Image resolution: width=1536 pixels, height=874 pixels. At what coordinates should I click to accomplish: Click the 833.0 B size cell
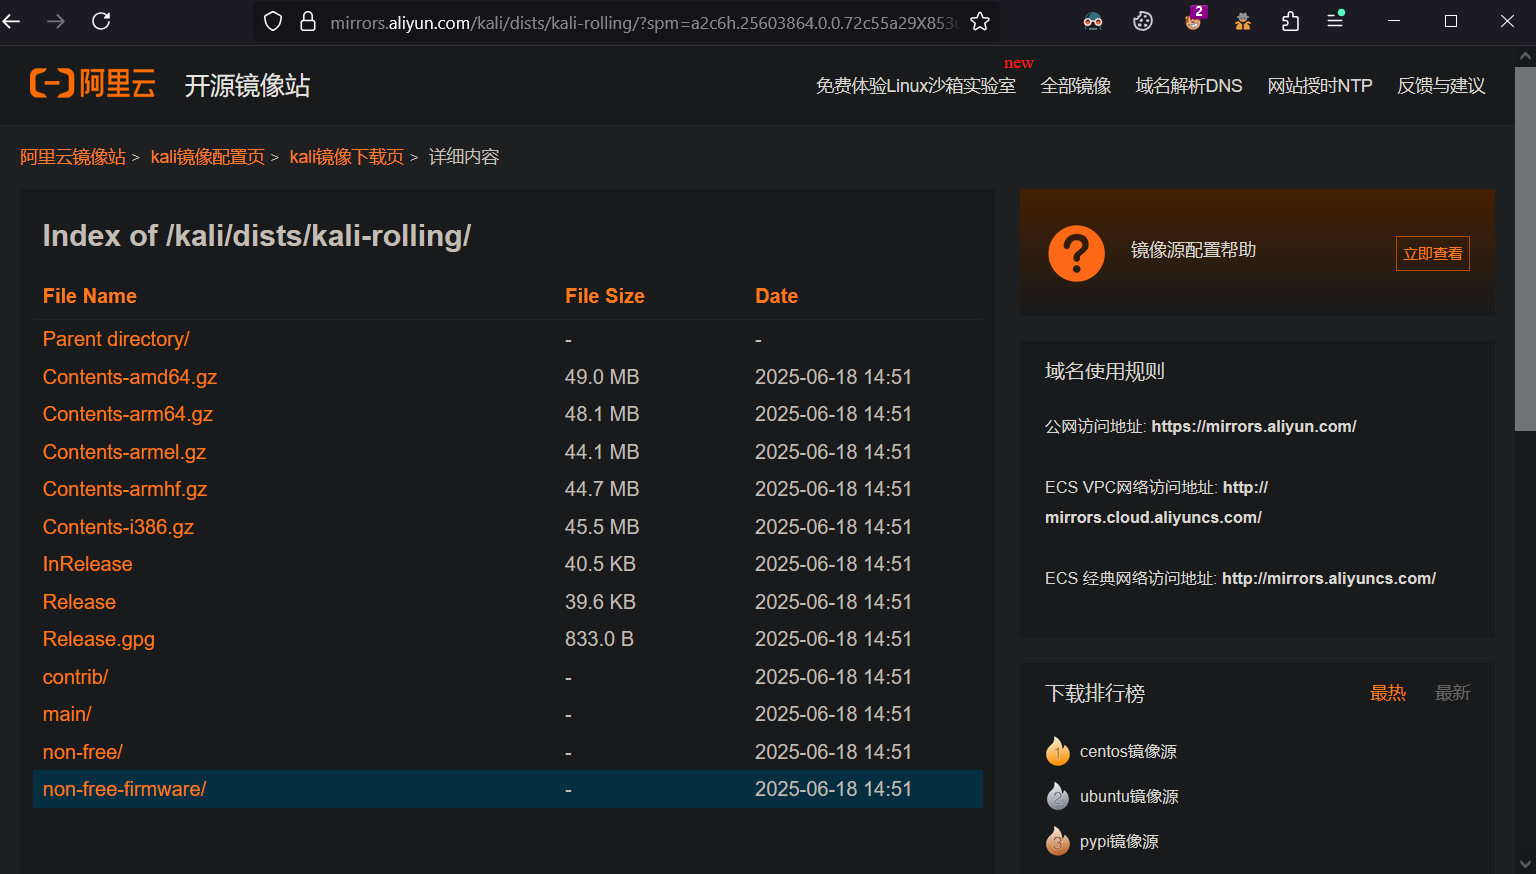599,639
